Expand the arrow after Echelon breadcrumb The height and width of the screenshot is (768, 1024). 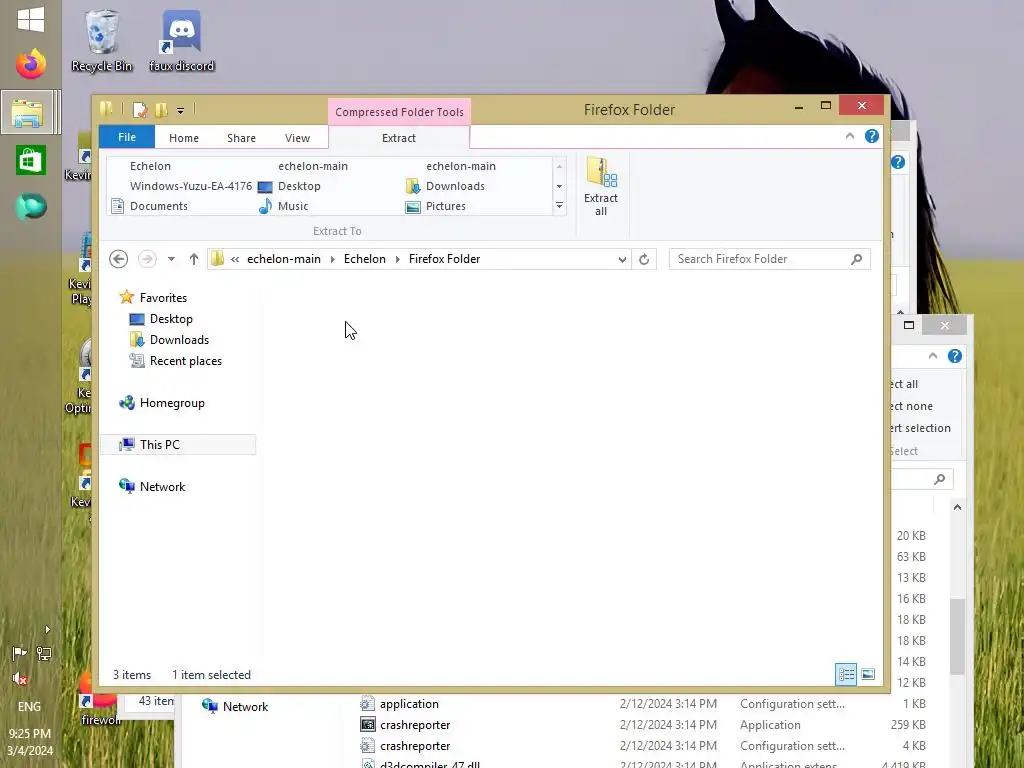(x=397, y=259)
